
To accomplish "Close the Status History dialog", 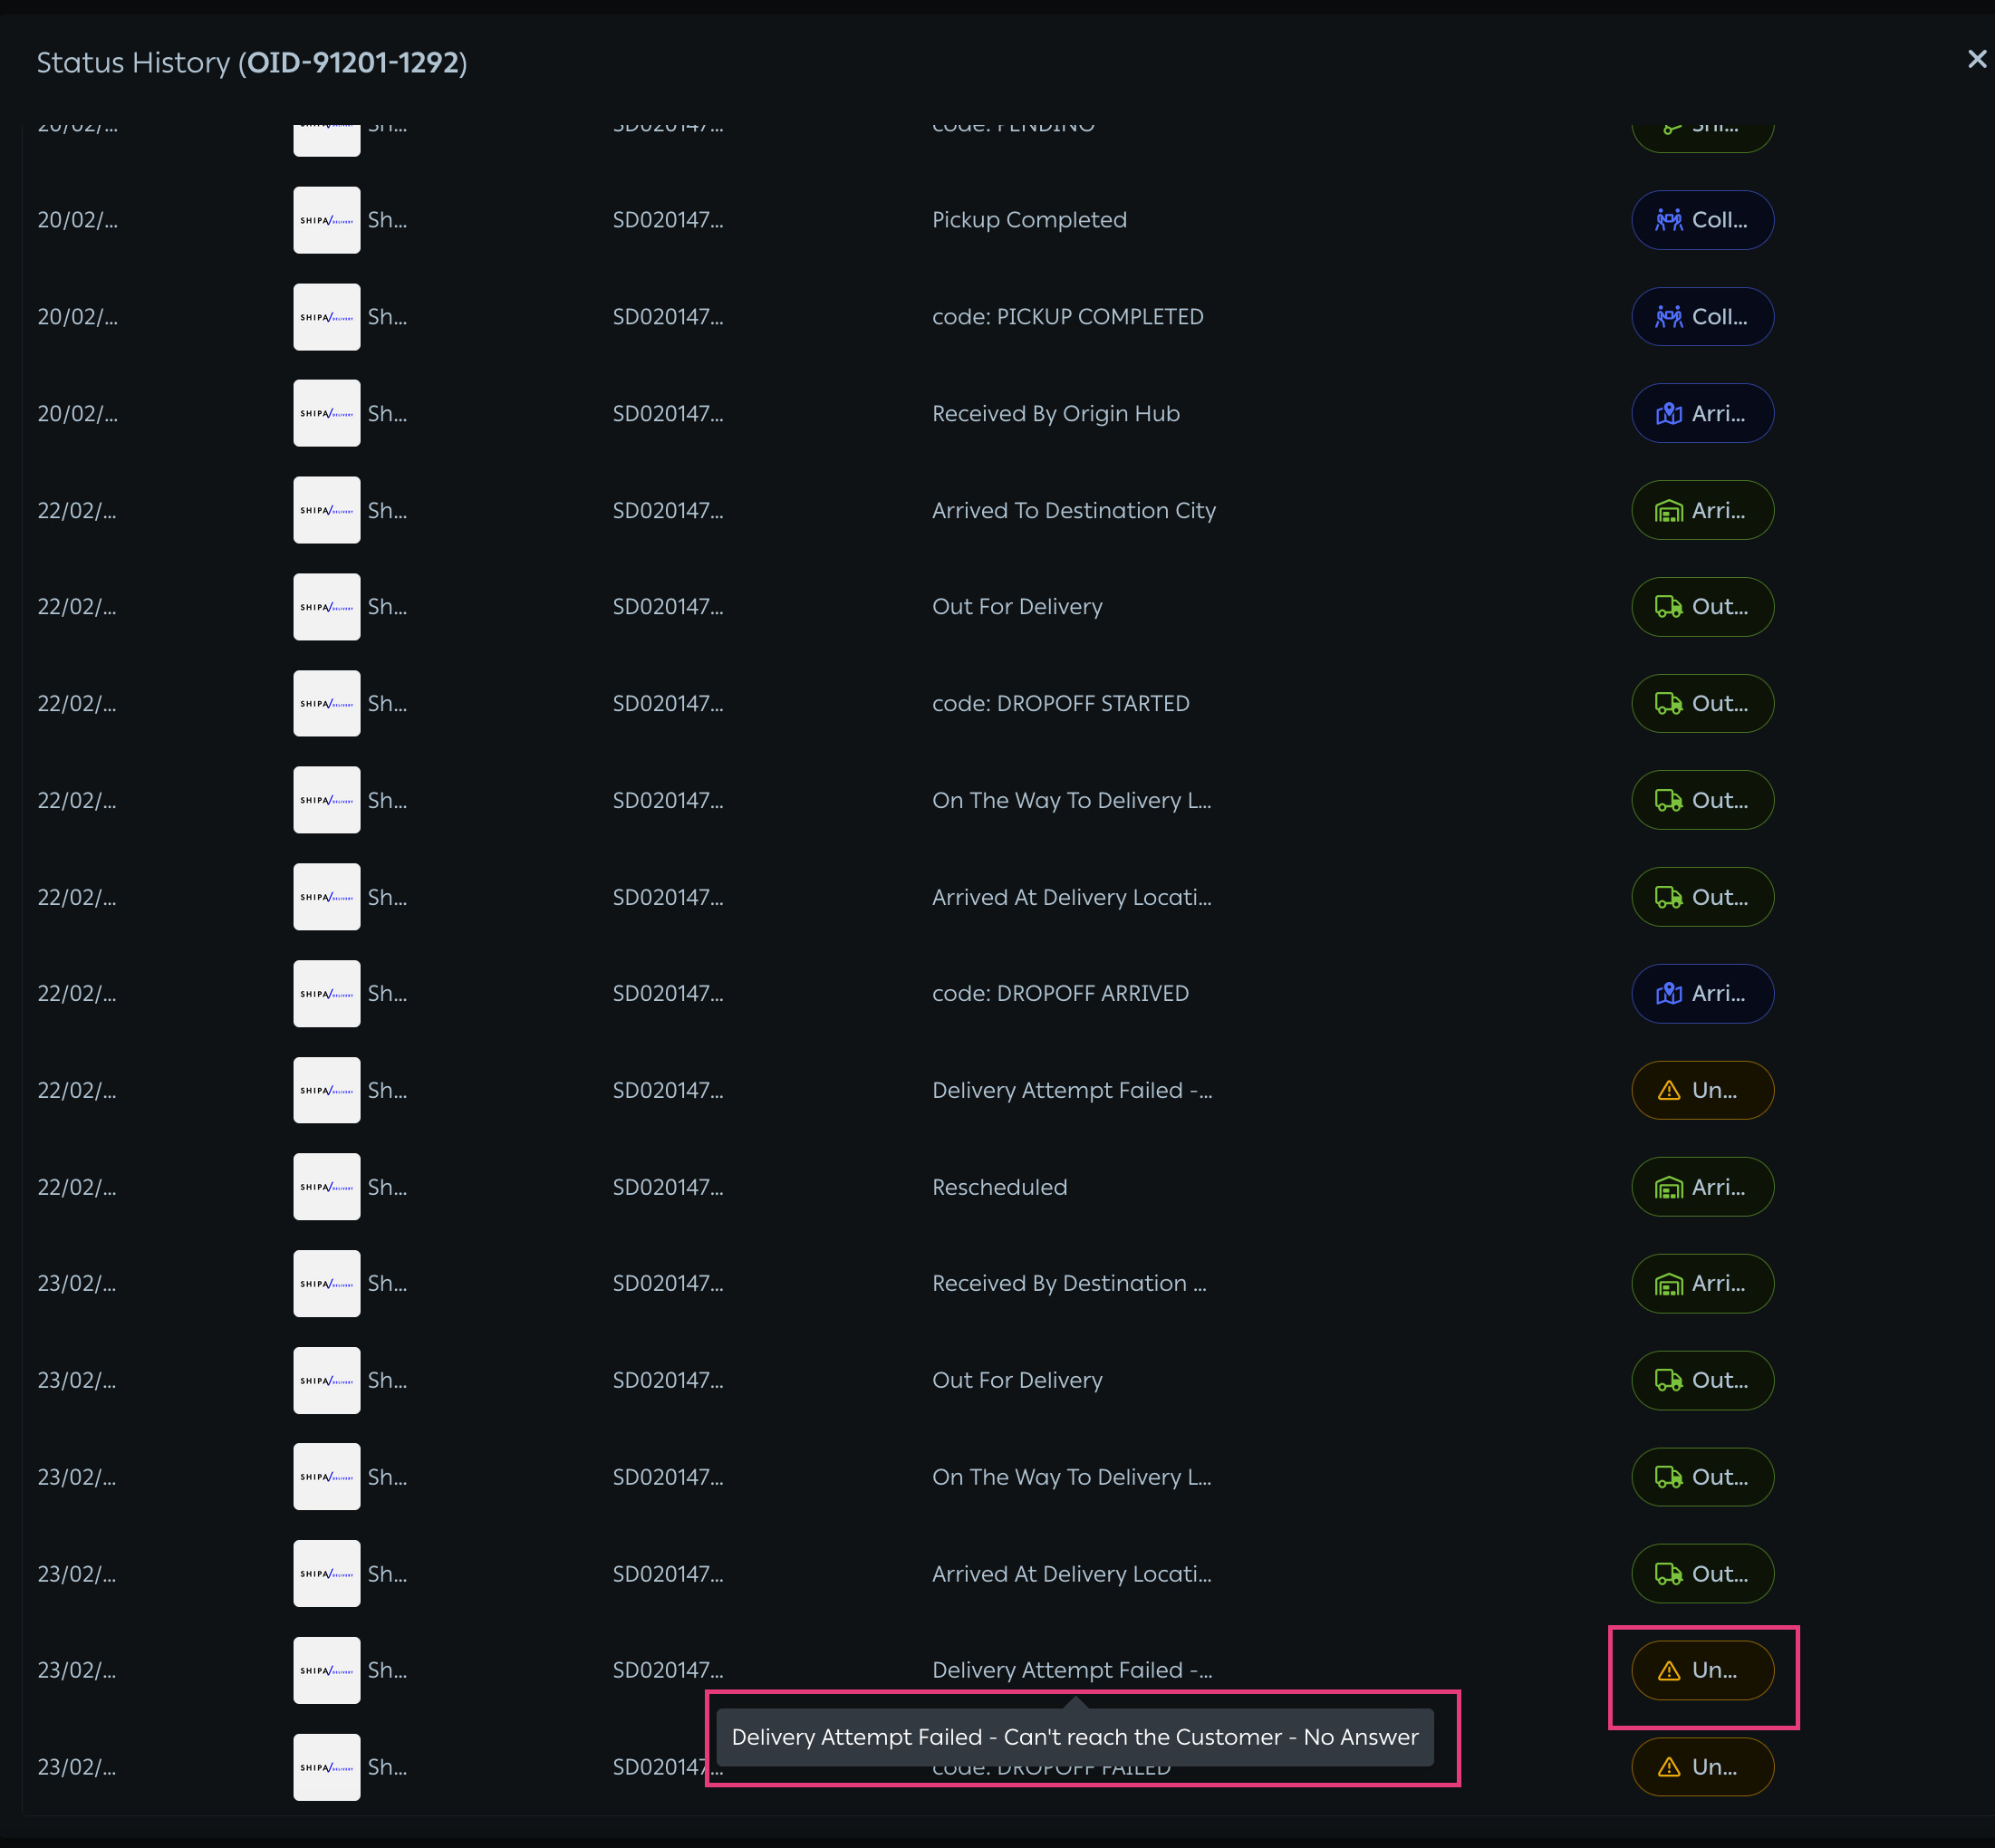I will [1976, 59].
